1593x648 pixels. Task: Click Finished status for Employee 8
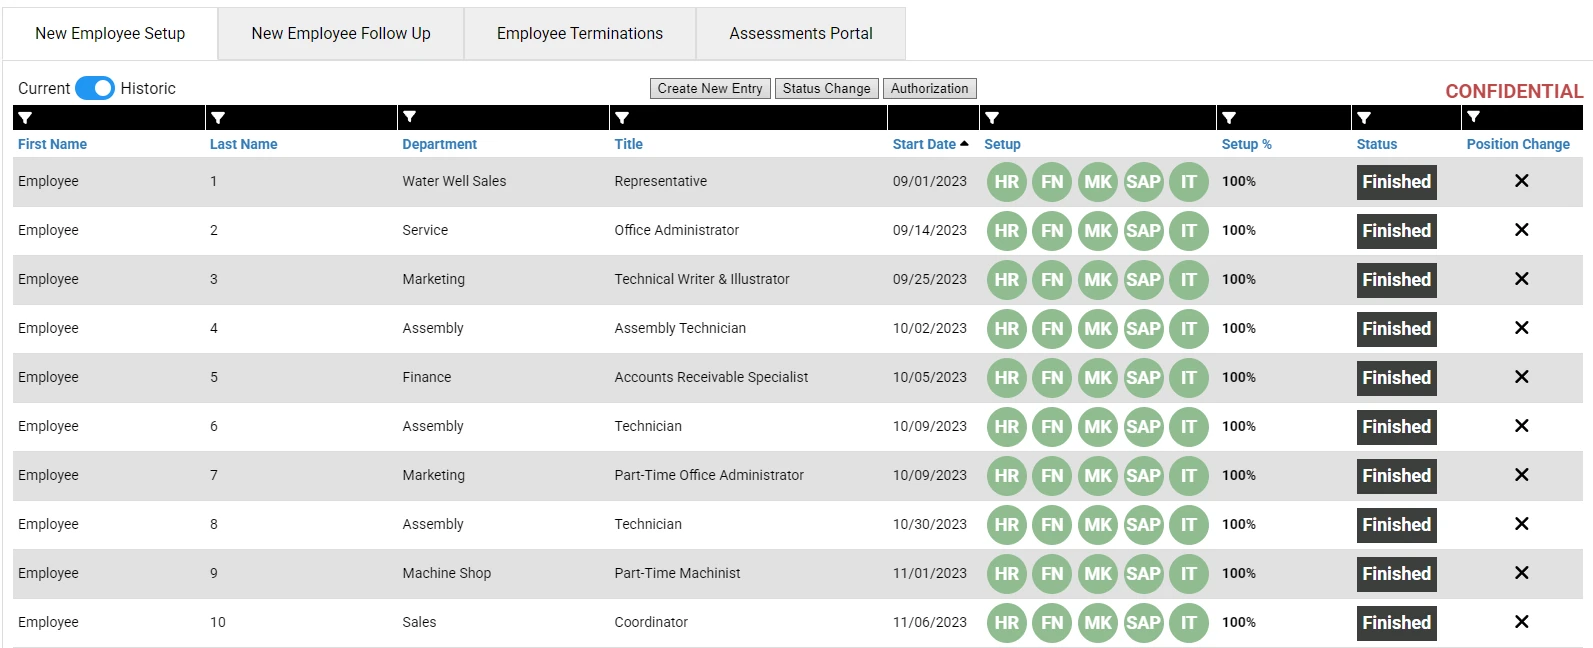1397,525
